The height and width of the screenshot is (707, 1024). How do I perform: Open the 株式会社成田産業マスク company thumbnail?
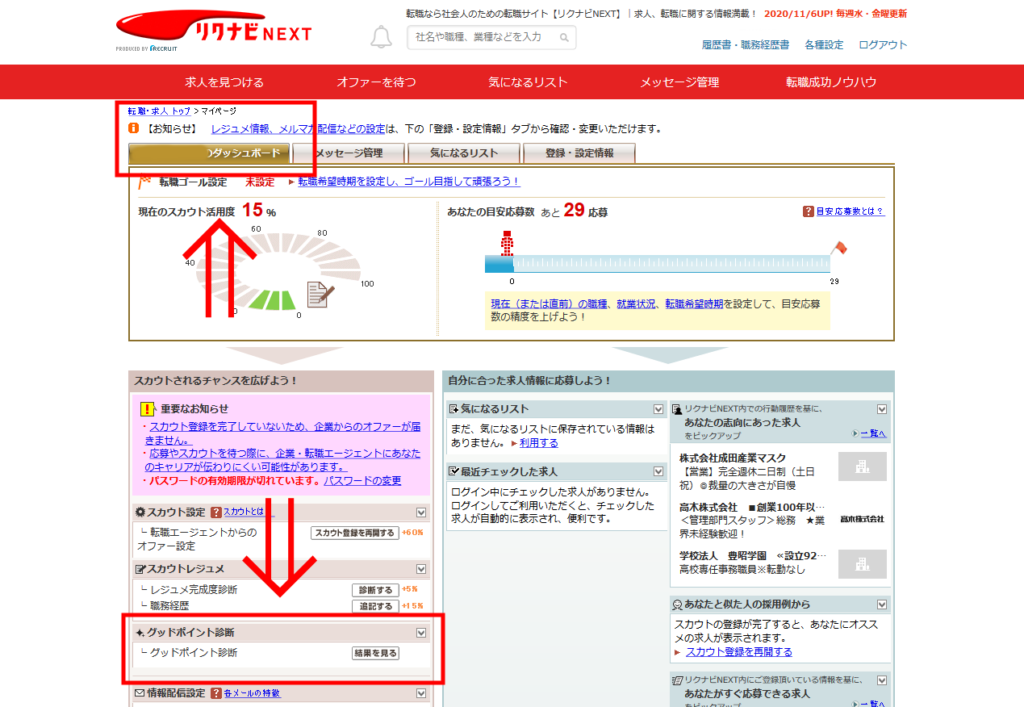862,467
